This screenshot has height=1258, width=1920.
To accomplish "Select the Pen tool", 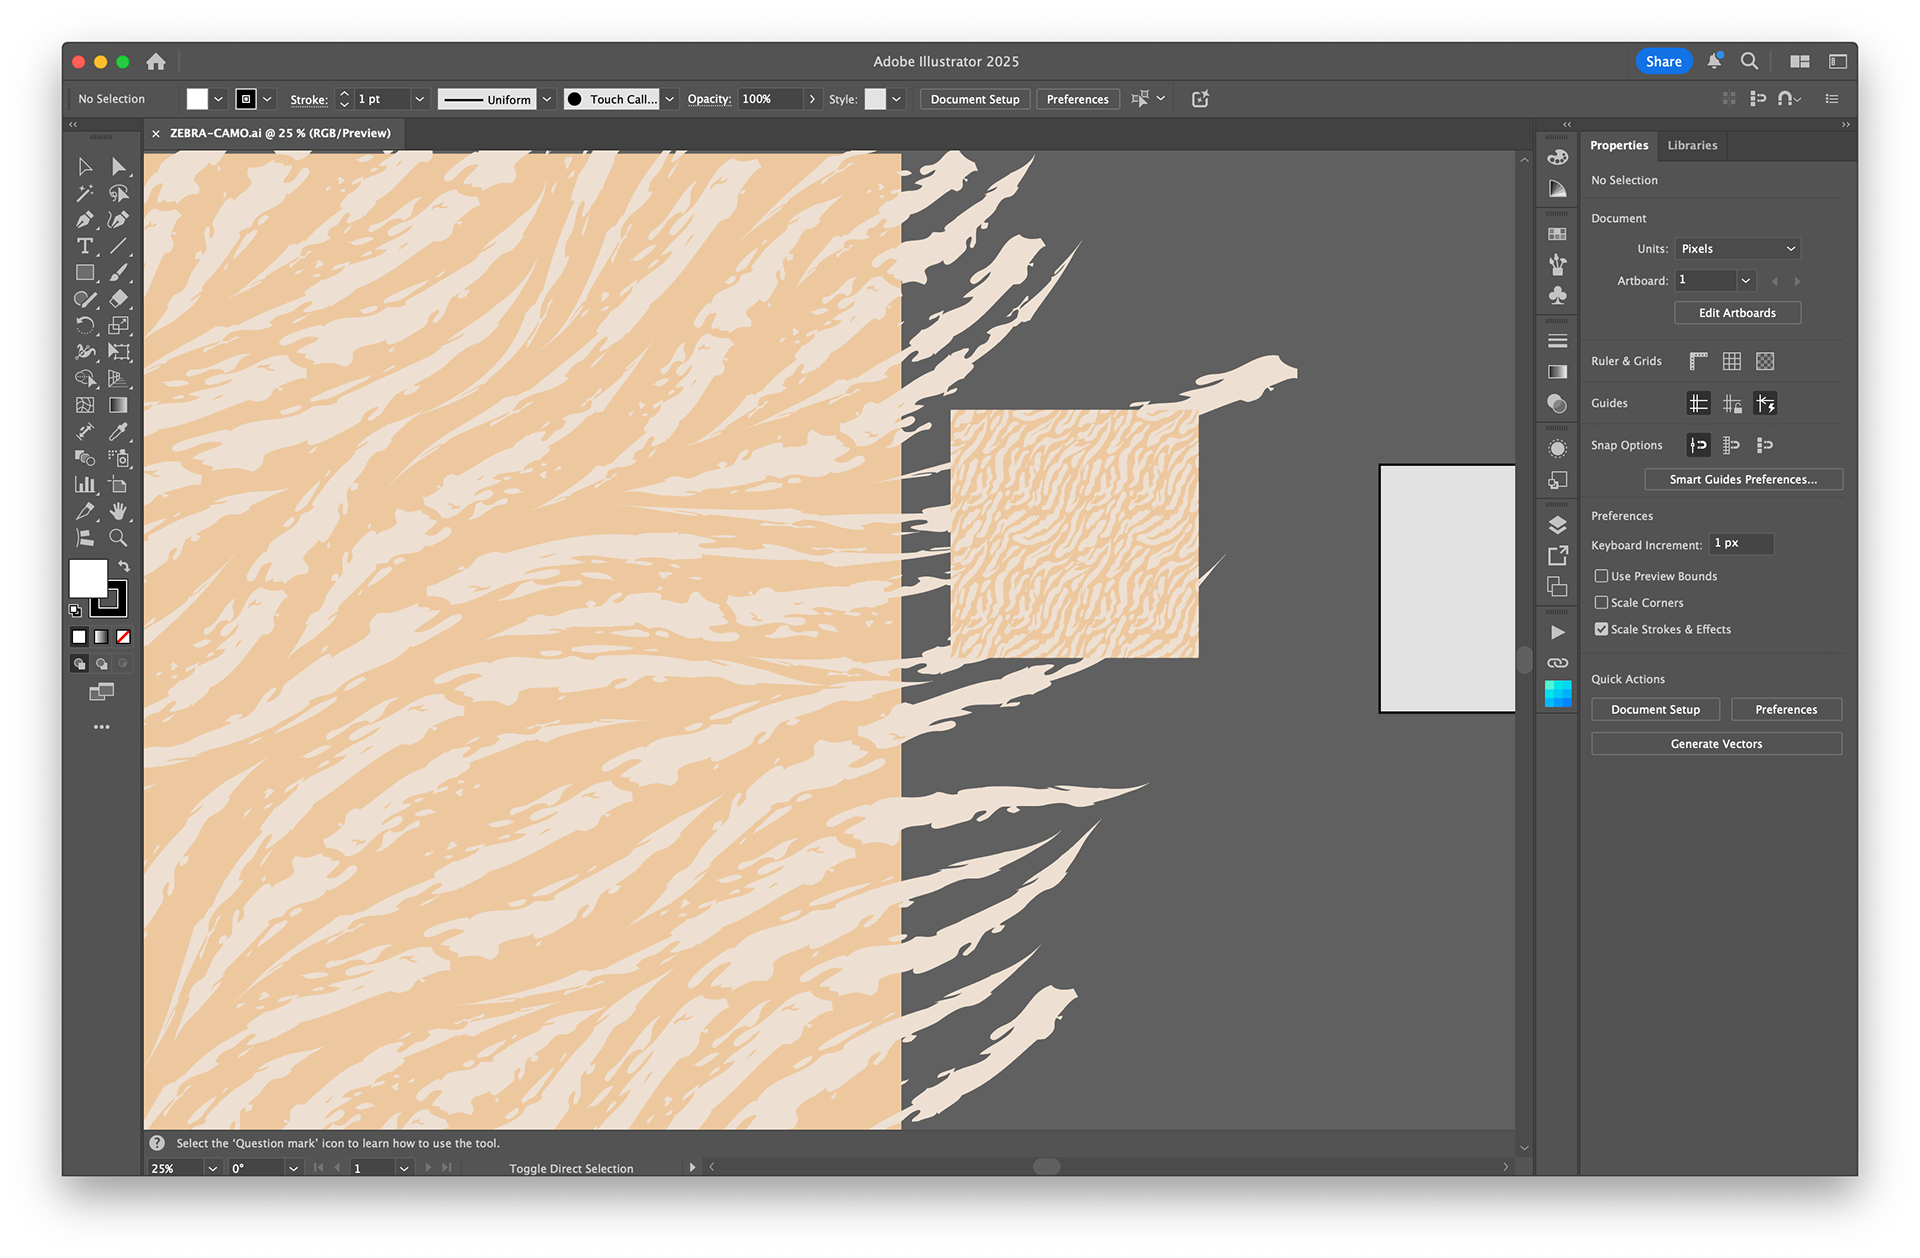I will tap(85, 219).
